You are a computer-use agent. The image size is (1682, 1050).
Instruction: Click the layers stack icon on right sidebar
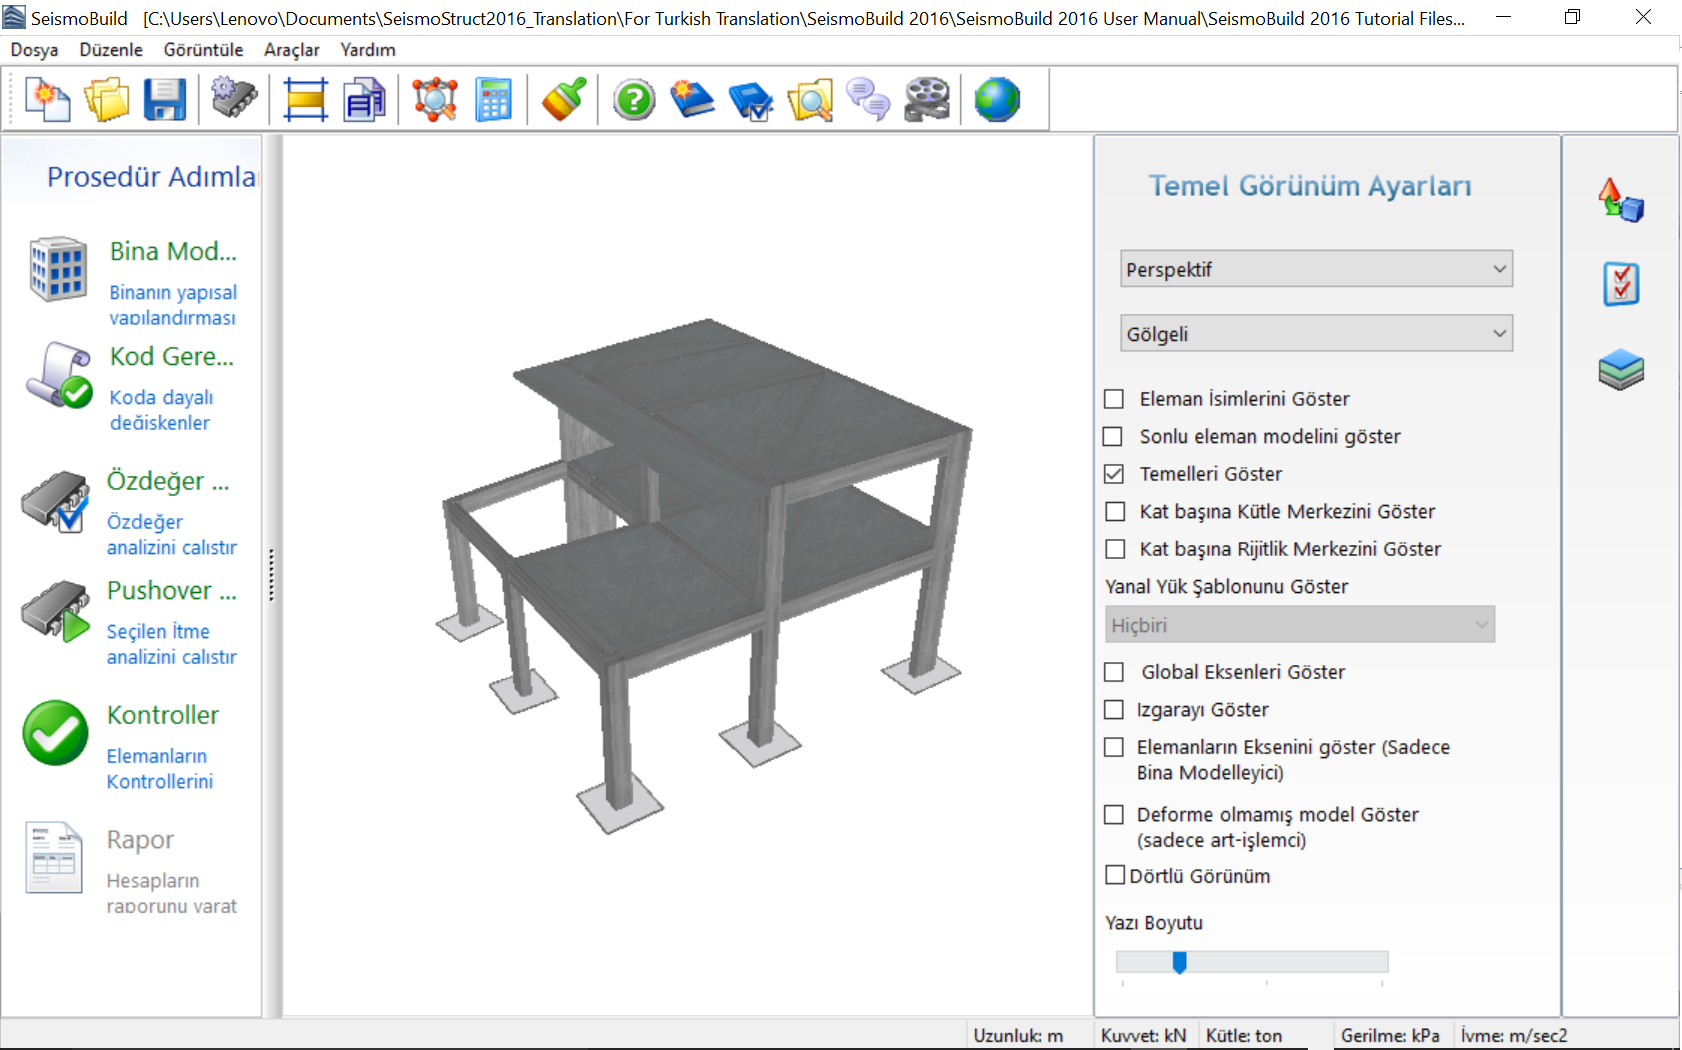tap(1621, 370)
